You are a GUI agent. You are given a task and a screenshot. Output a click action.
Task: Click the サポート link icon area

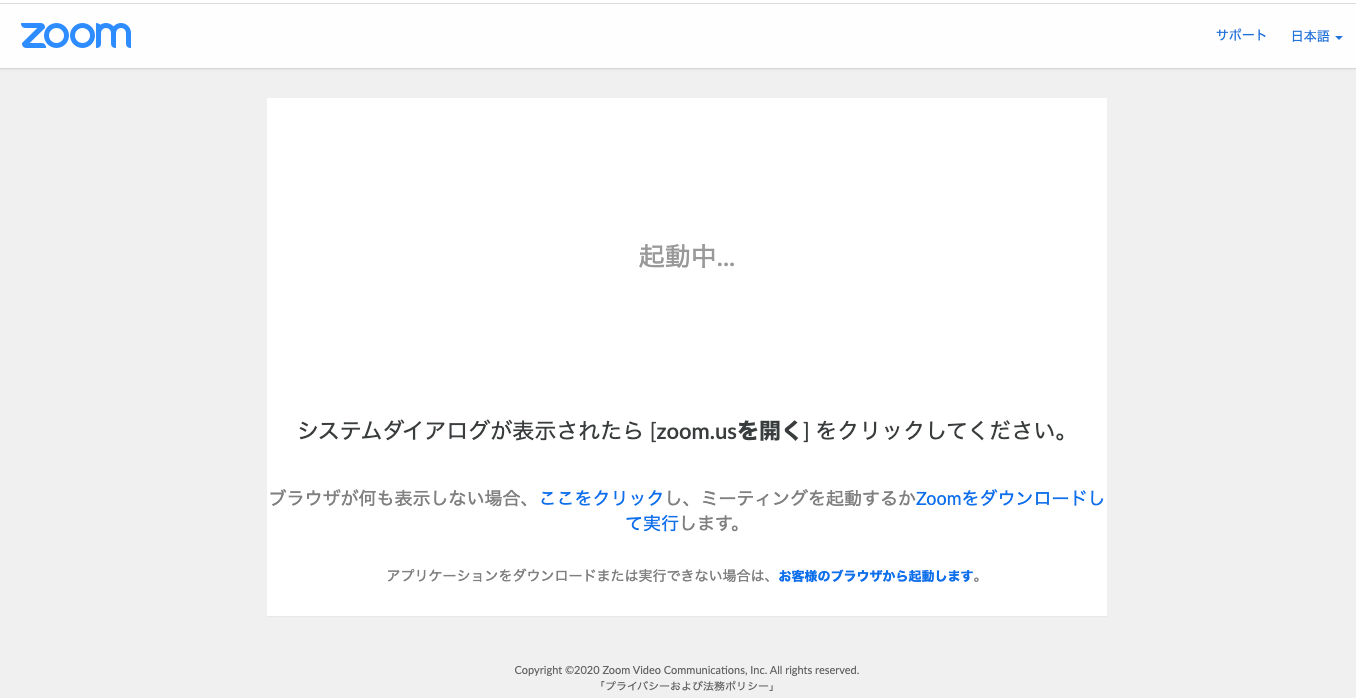pos(1240,34)
